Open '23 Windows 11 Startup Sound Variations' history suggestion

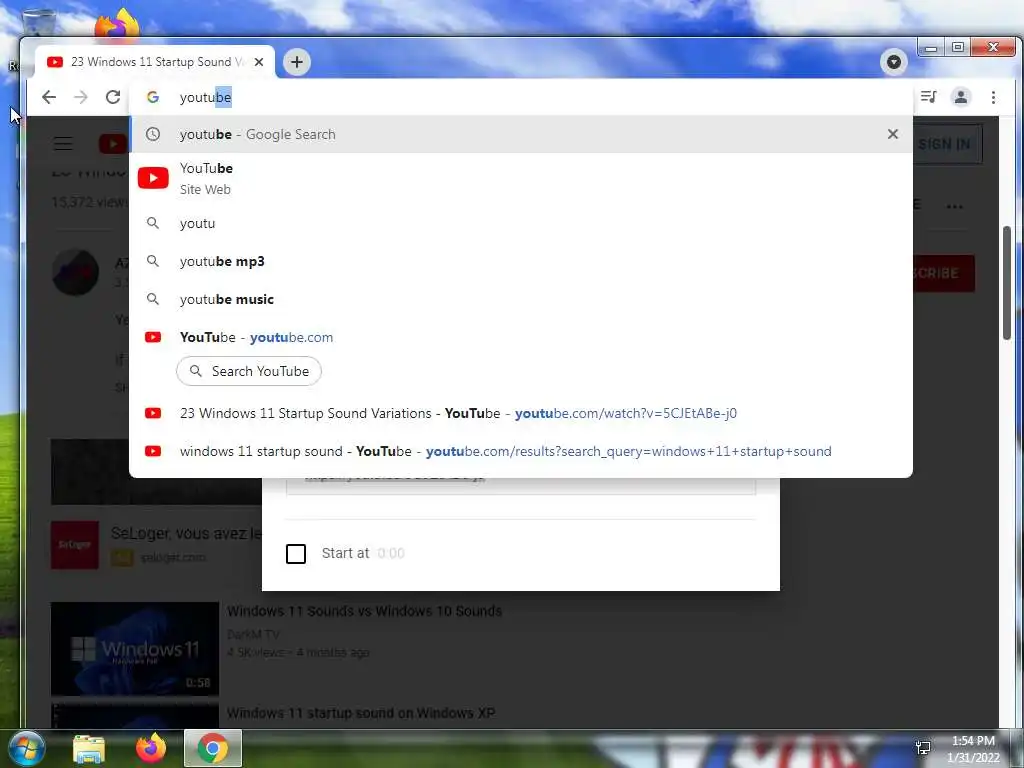520,413
